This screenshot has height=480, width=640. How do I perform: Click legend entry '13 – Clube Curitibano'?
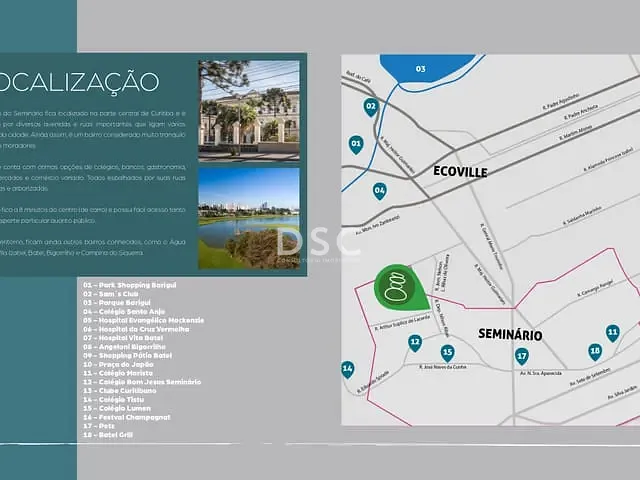[x=120, y=391]
